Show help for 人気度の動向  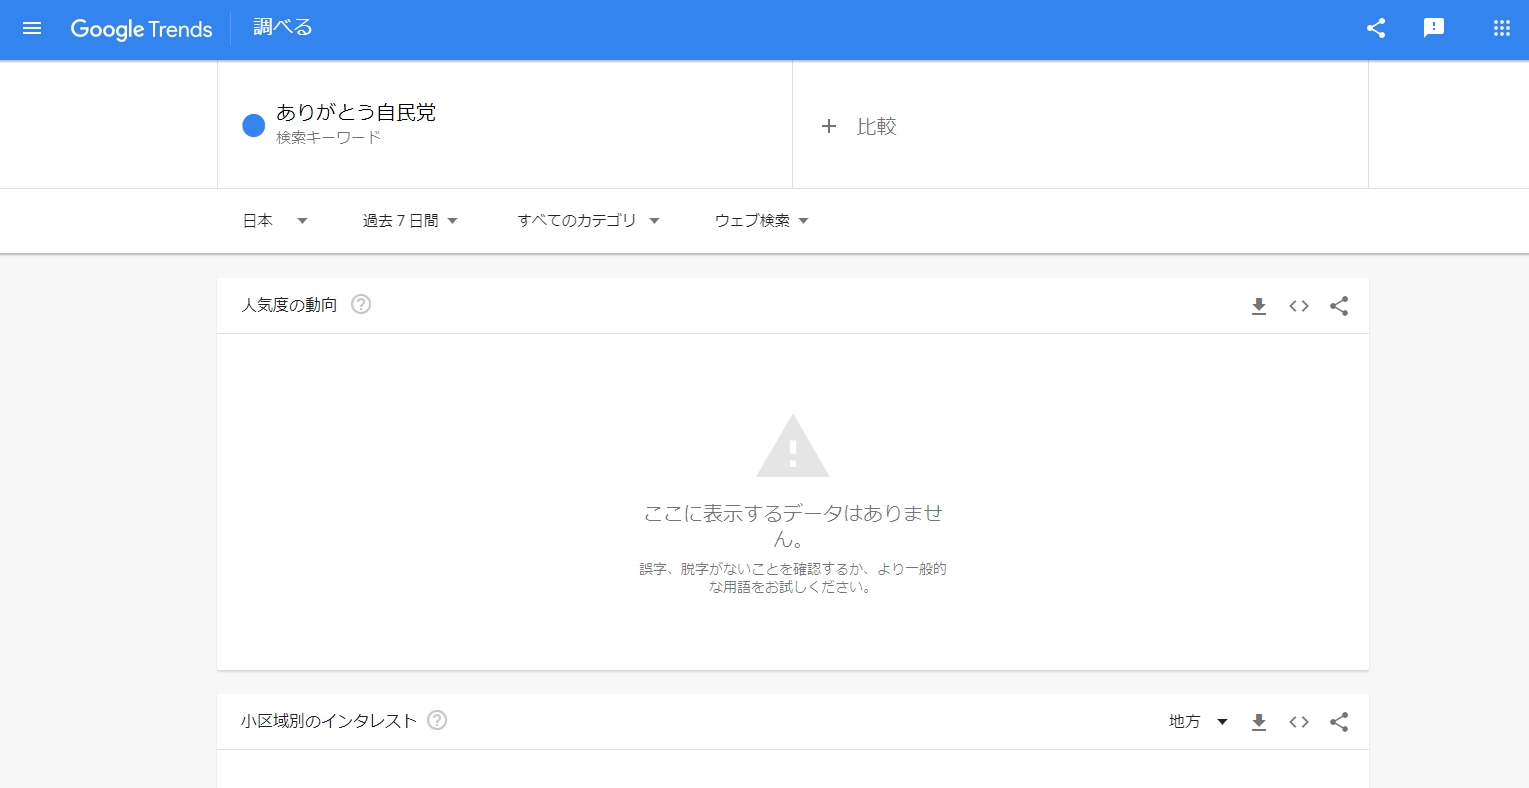[361, 304]
